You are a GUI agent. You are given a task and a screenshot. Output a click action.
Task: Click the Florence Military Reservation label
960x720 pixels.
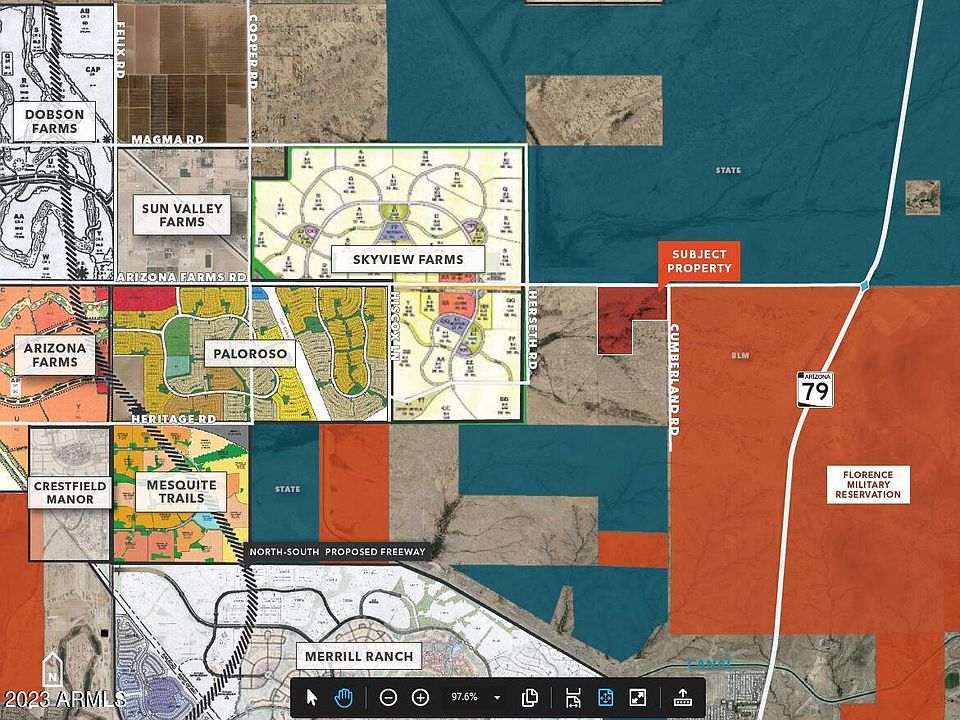(868, 484)
